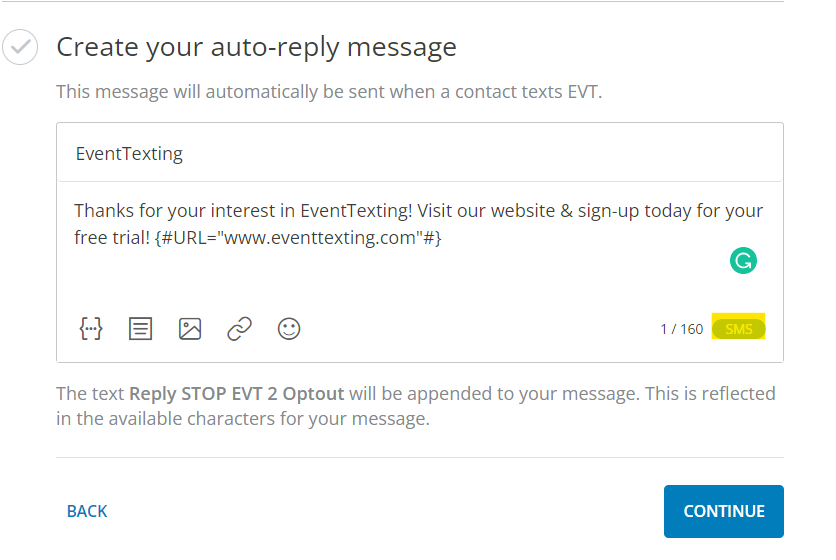Place cursor on the {#URL=...#} merge tag
Image resolution: width=836 pixels, height=560 pixels.
pyautogui.click(x=298, y=238)
